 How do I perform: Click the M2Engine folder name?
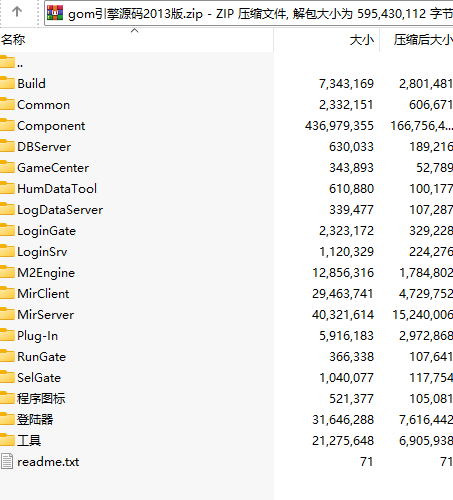(x=46, y=273)
